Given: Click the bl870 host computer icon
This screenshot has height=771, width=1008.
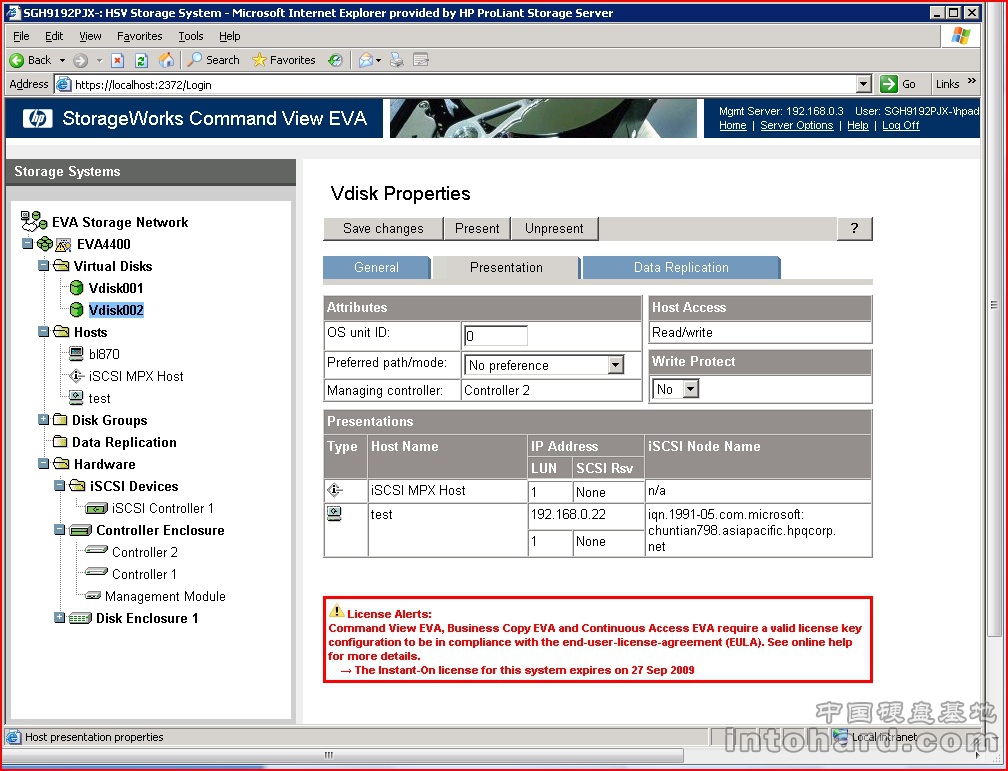Looking at the screenshot, I should tap(76, 354).
